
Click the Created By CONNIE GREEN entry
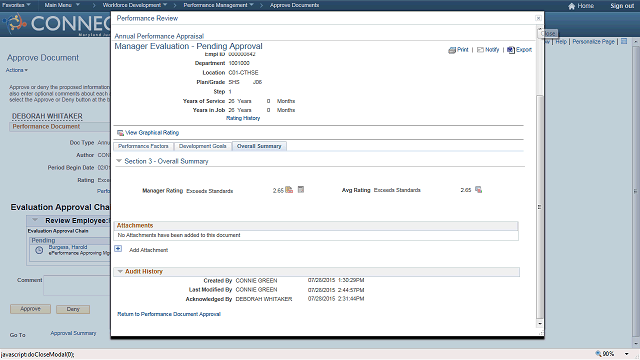pyautogui.click(x=256, y=280)
